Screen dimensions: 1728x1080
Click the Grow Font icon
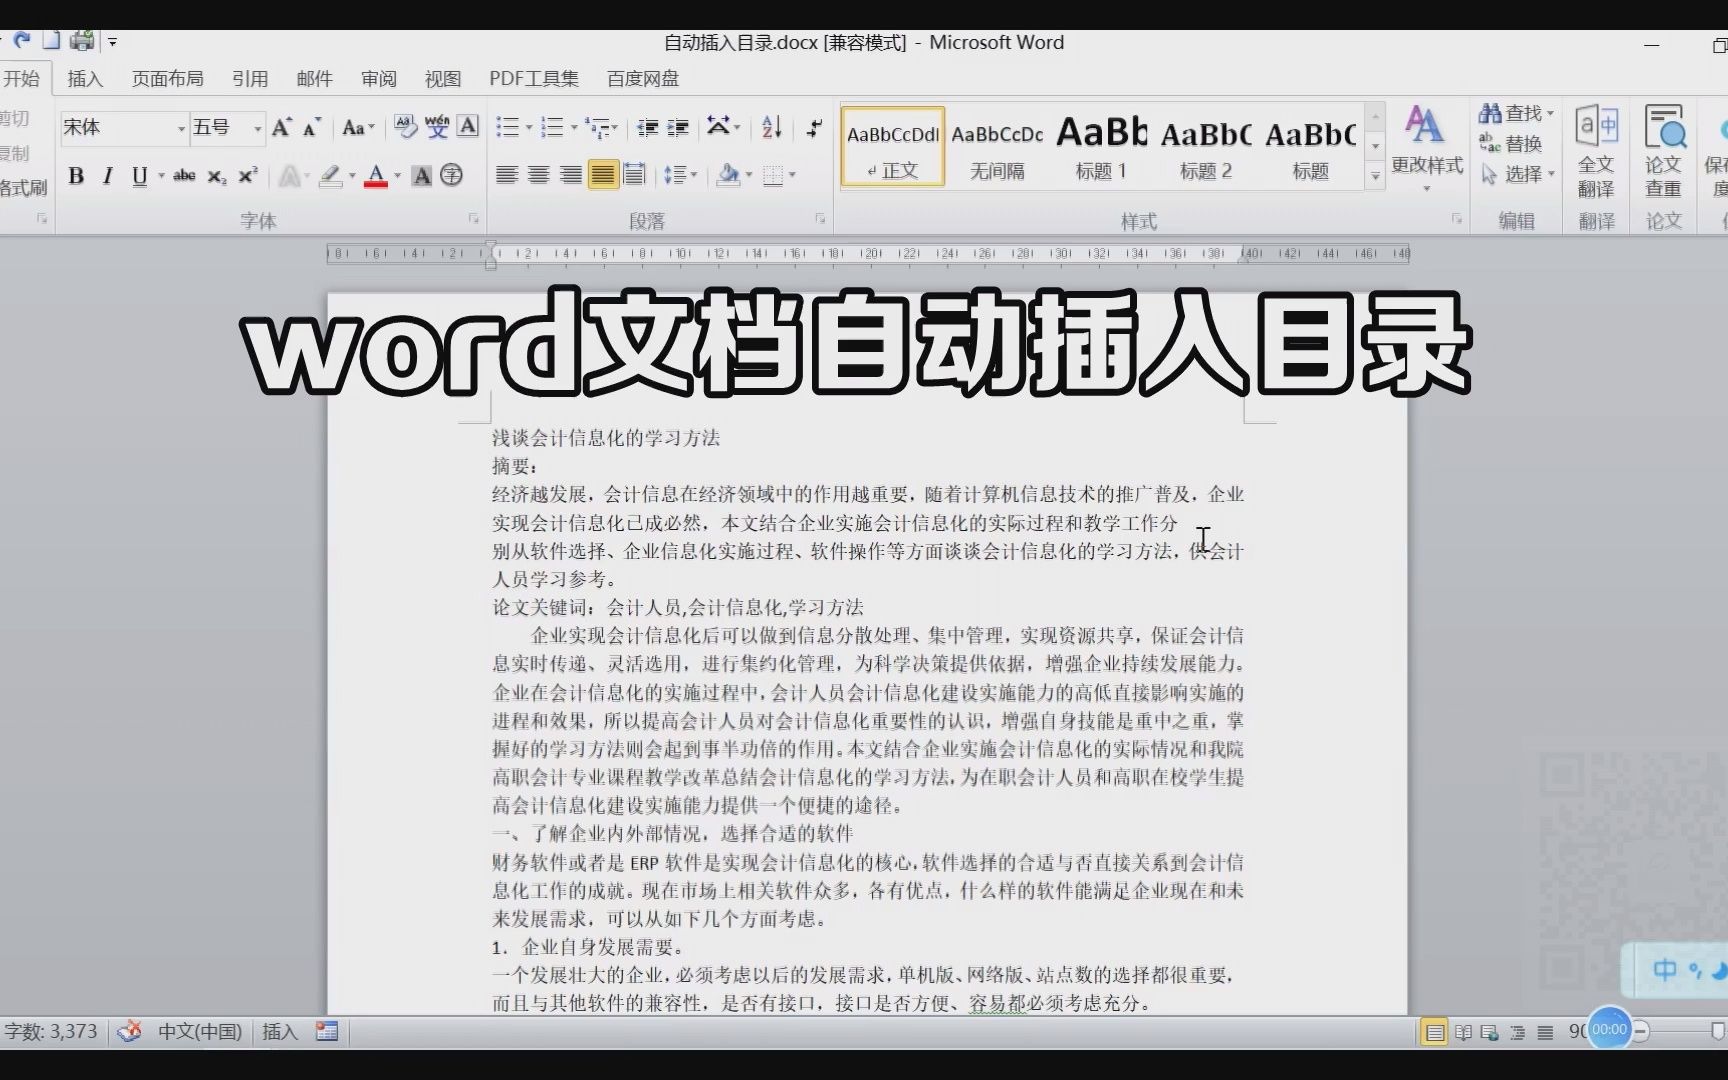point(282,127)
